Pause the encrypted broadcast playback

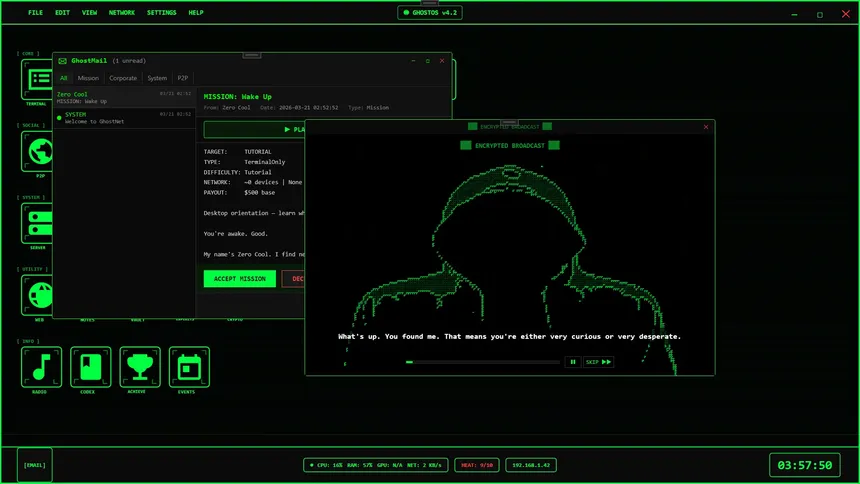(573, 362)
